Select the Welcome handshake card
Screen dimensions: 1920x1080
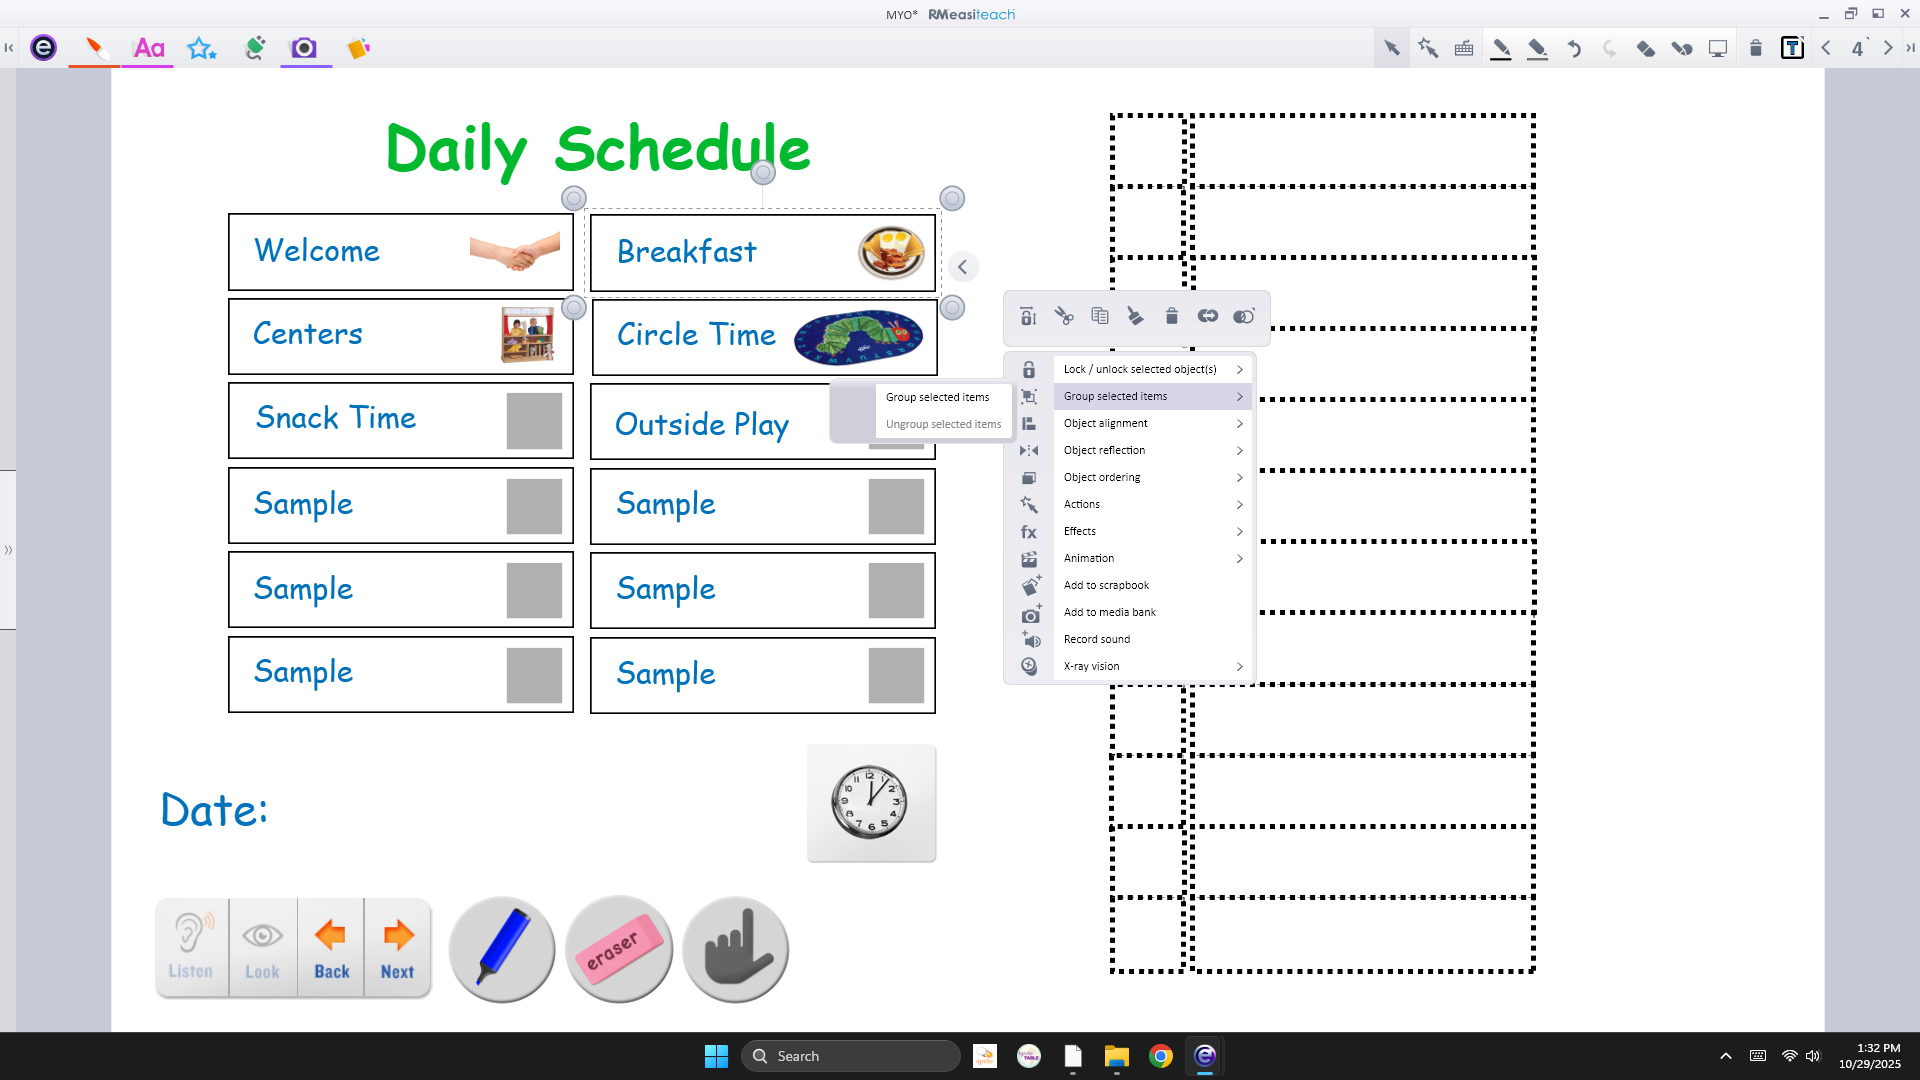[x=400, y=251]
